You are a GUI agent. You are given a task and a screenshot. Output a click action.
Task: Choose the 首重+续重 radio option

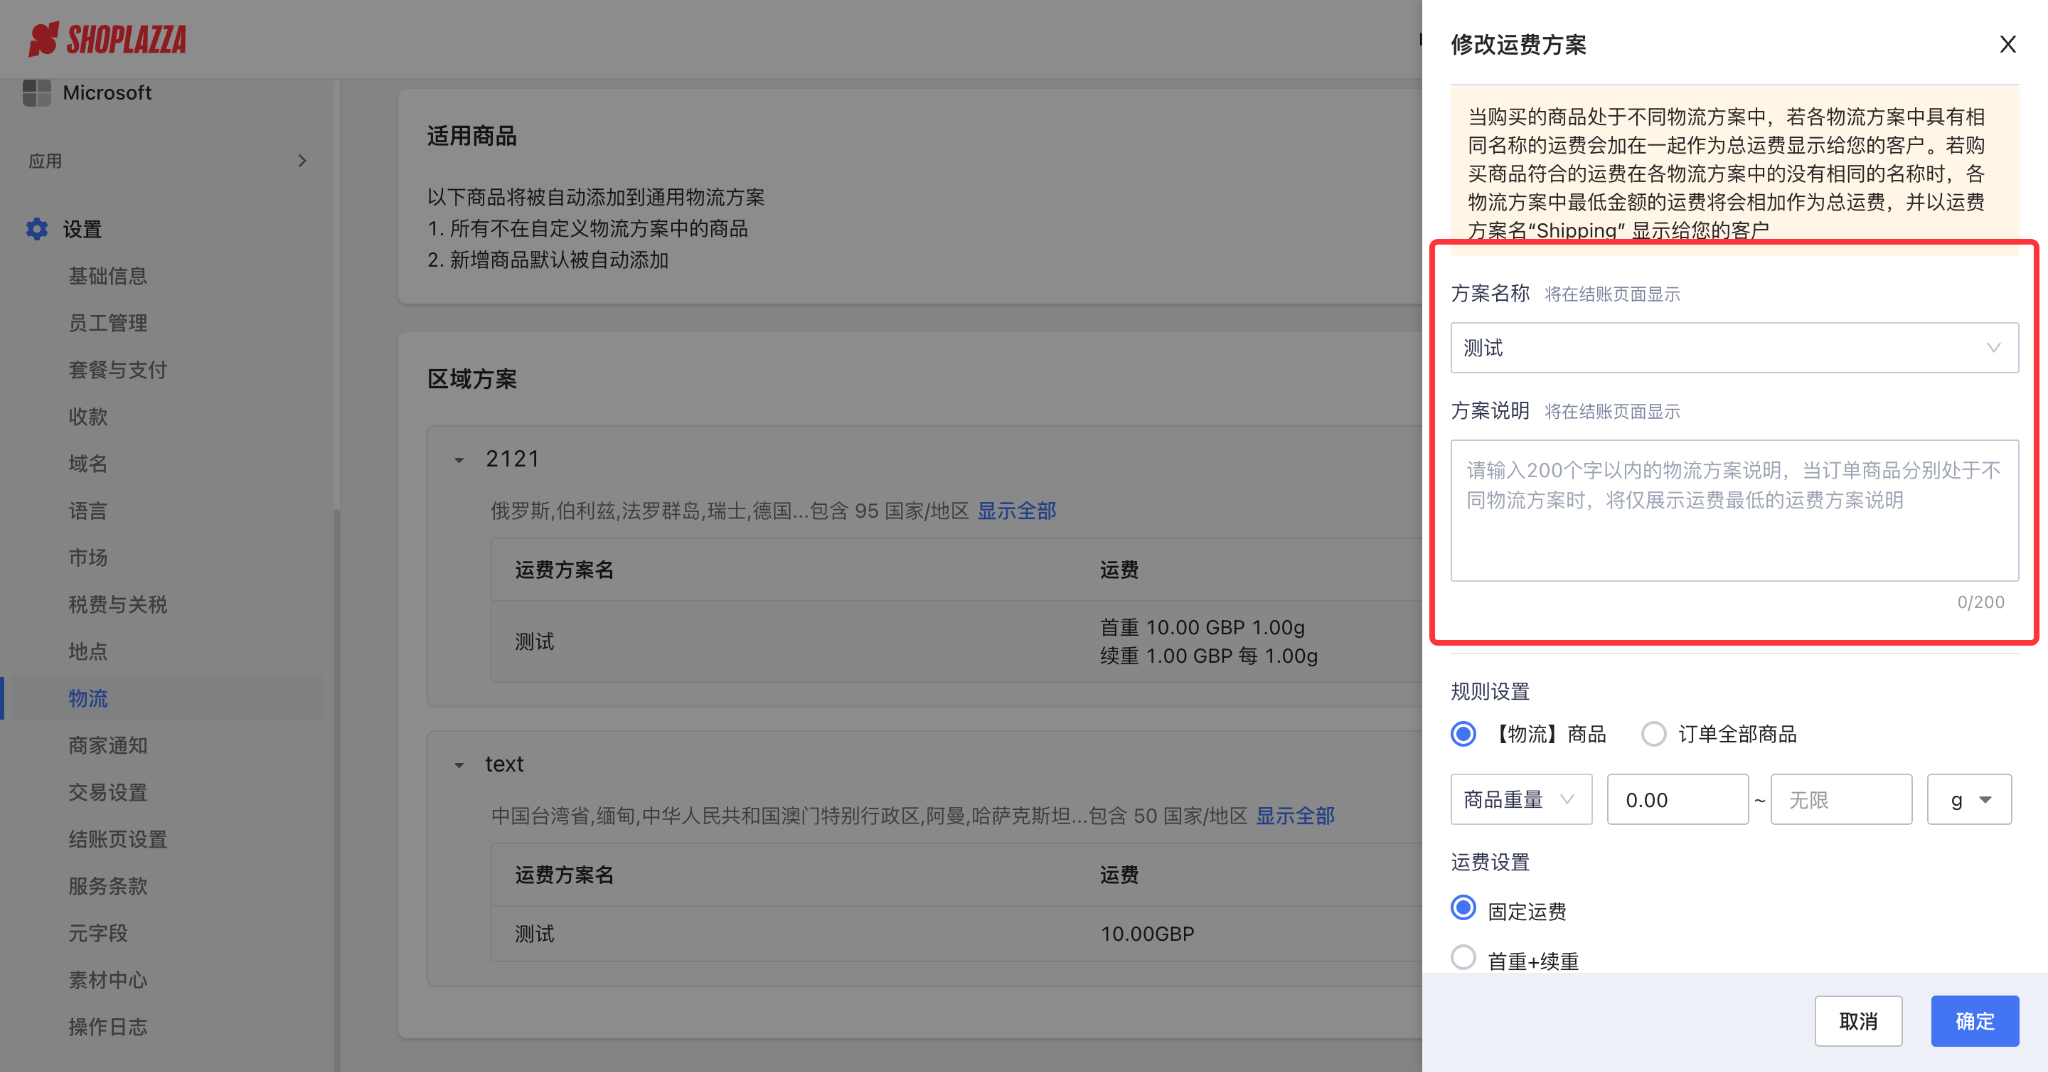click(x=1463, y=958)
